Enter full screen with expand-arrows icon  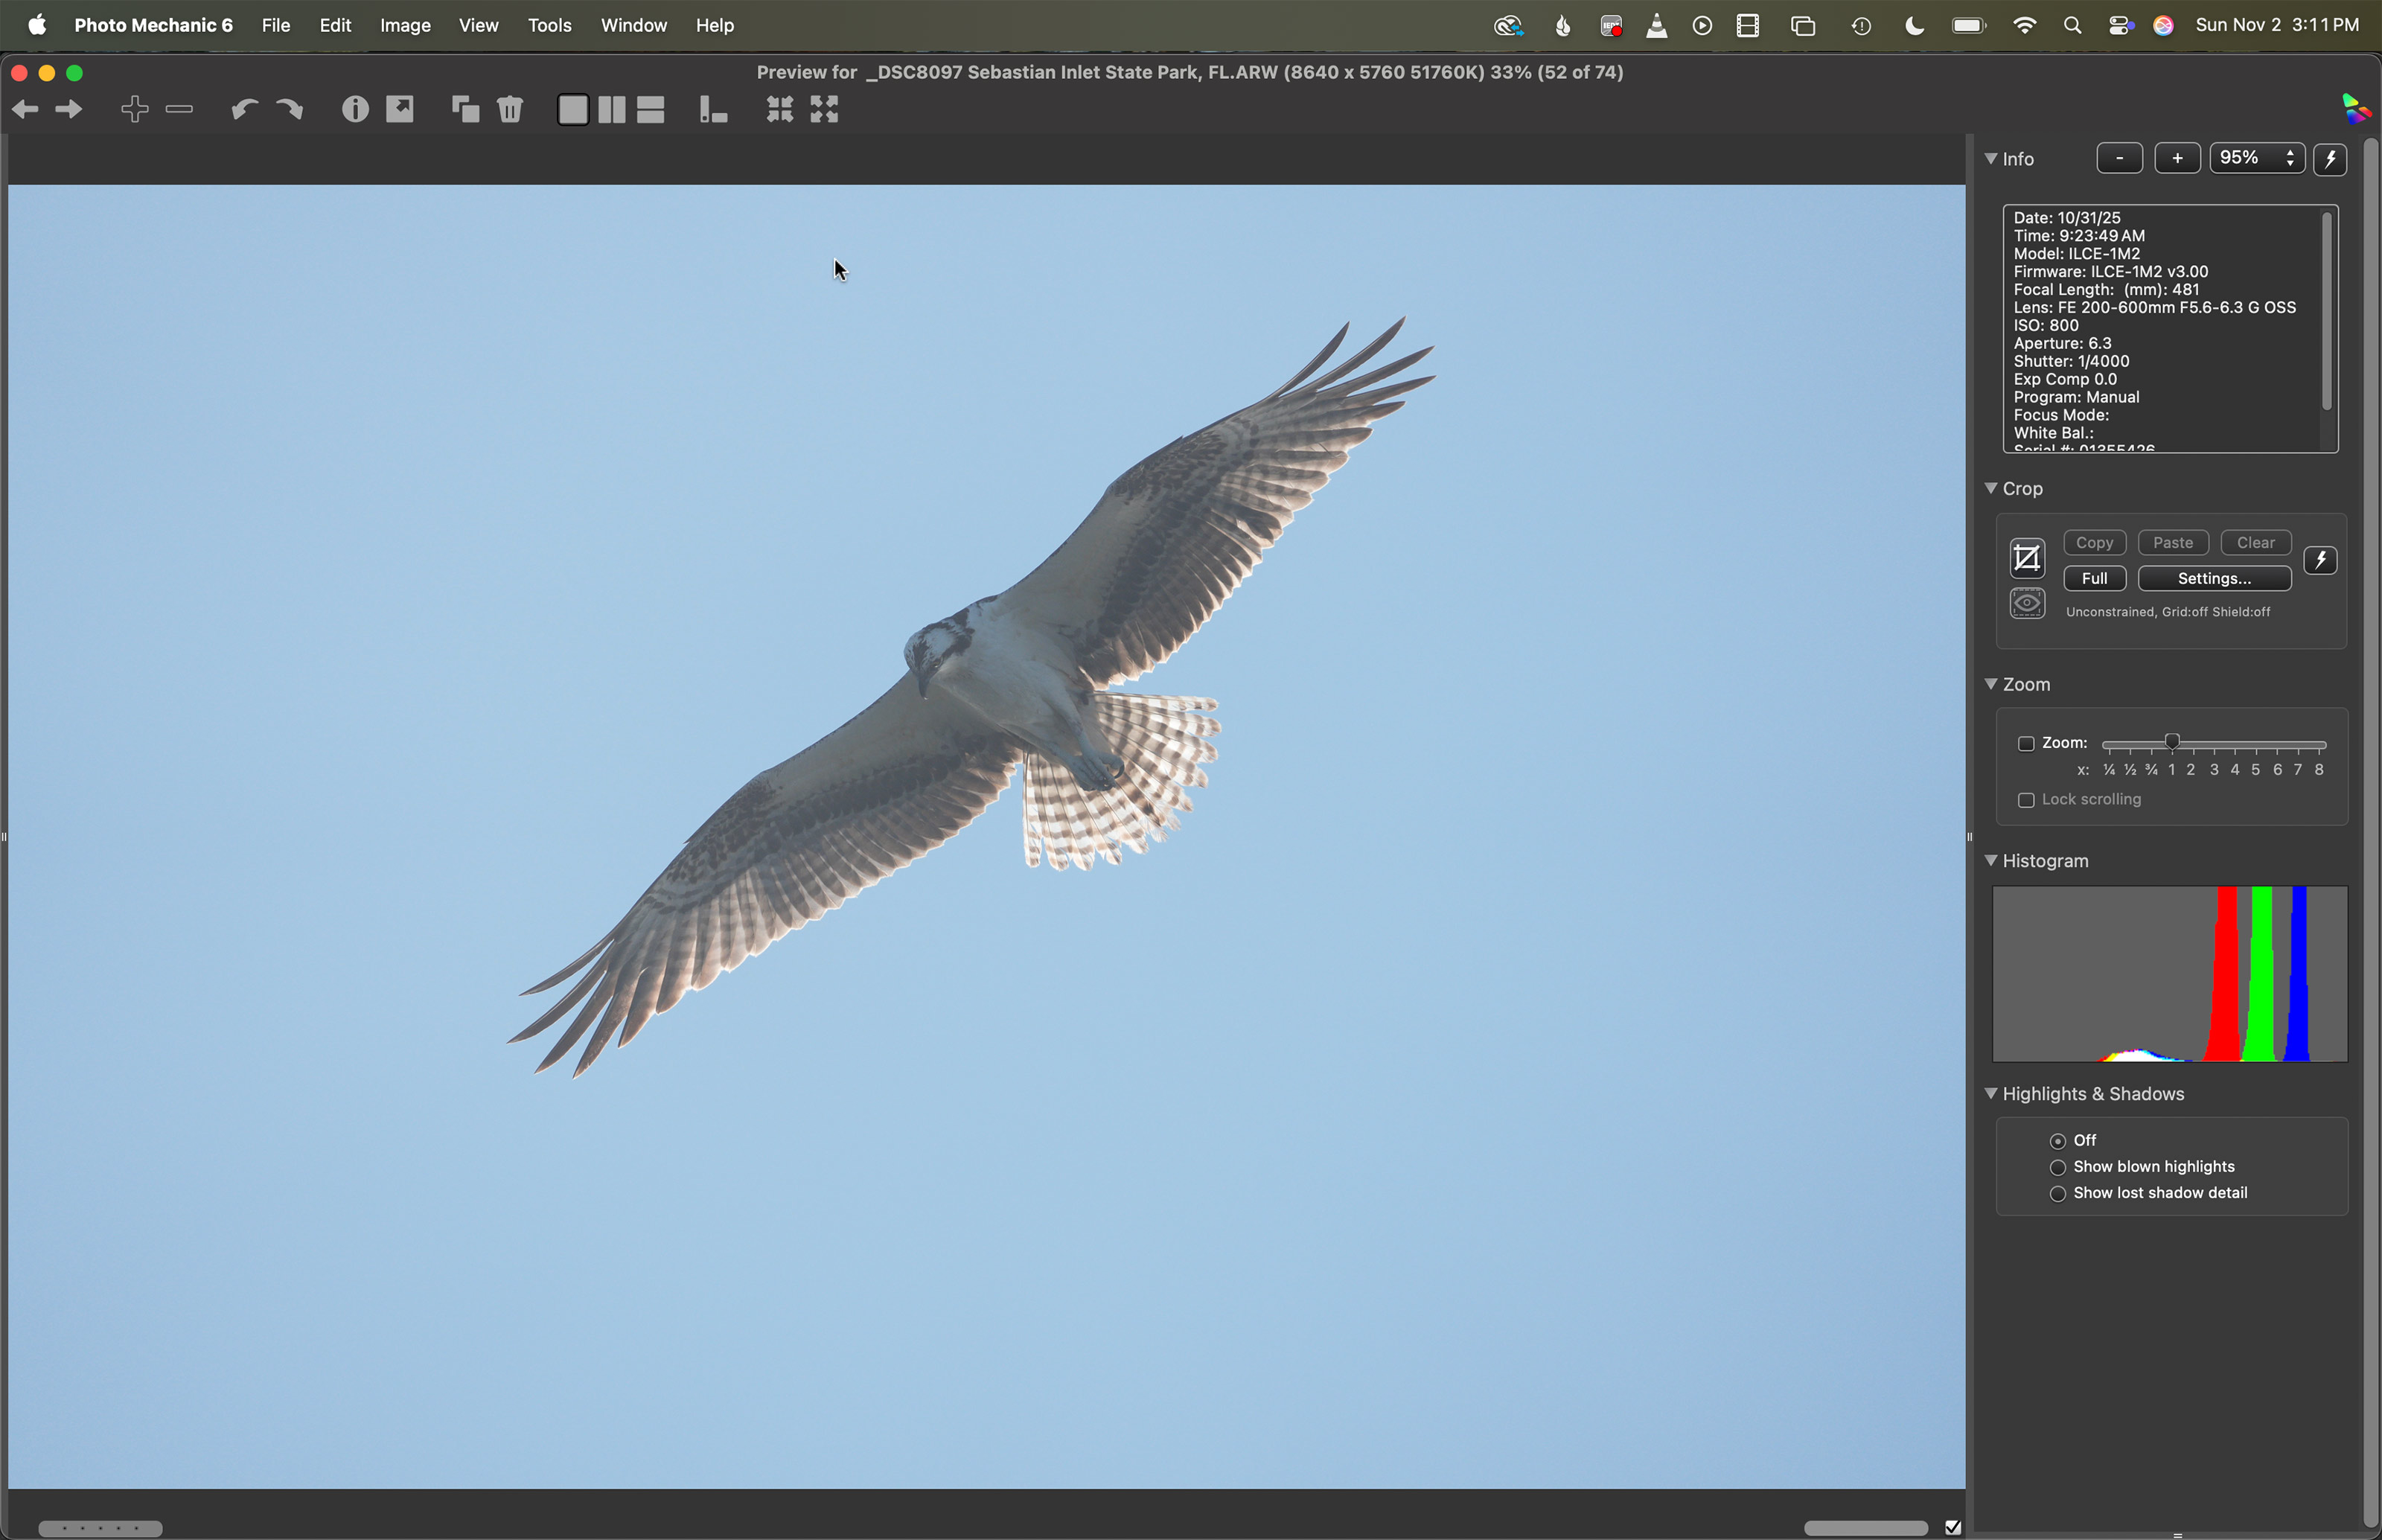click(x=825, y=109)
